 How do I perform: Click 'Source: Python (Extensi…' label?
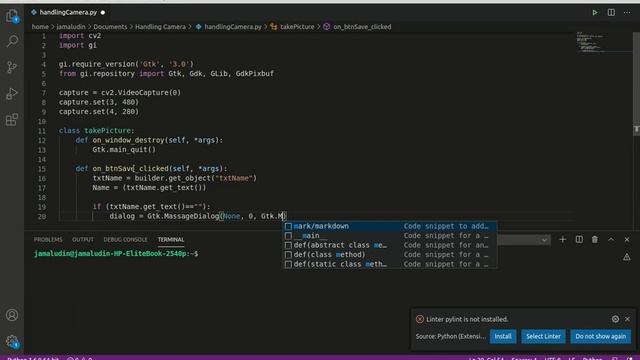click(x=451, y=336)
